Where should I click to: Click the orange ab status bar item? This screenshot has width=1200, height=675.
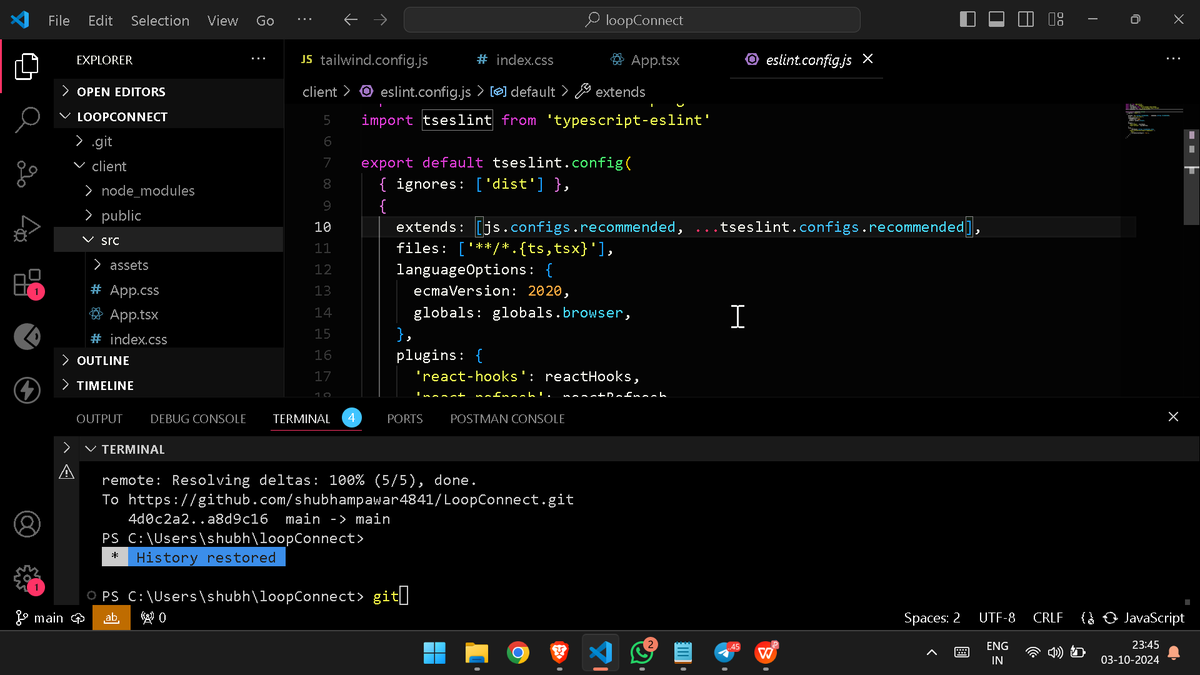(111, 618)
